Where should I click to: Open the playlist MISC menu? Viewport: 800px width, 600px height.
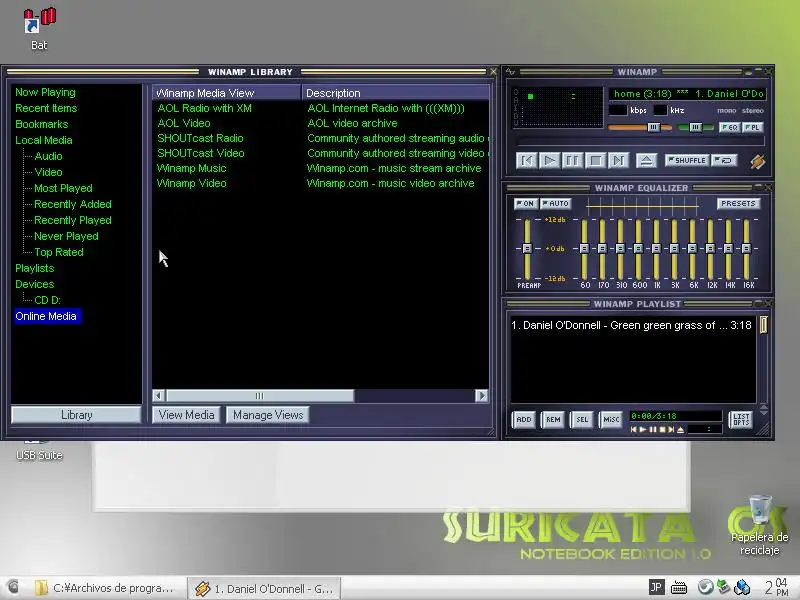pos(611,420)
